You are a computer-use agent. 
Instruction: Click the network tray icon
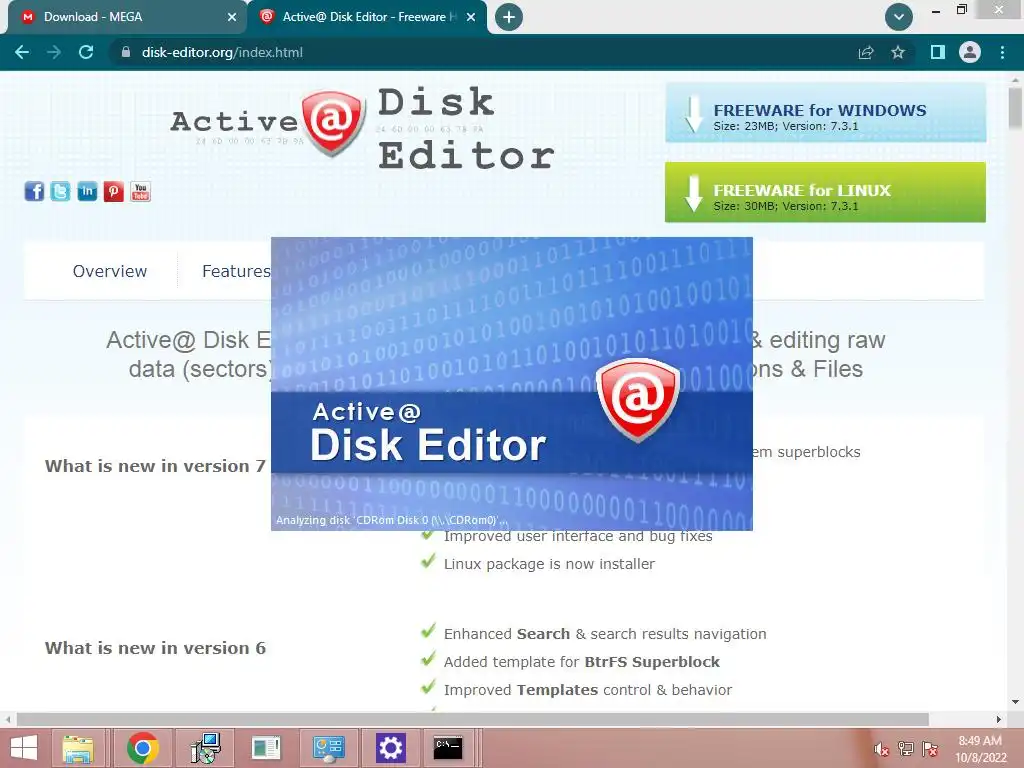click(906, 749)
